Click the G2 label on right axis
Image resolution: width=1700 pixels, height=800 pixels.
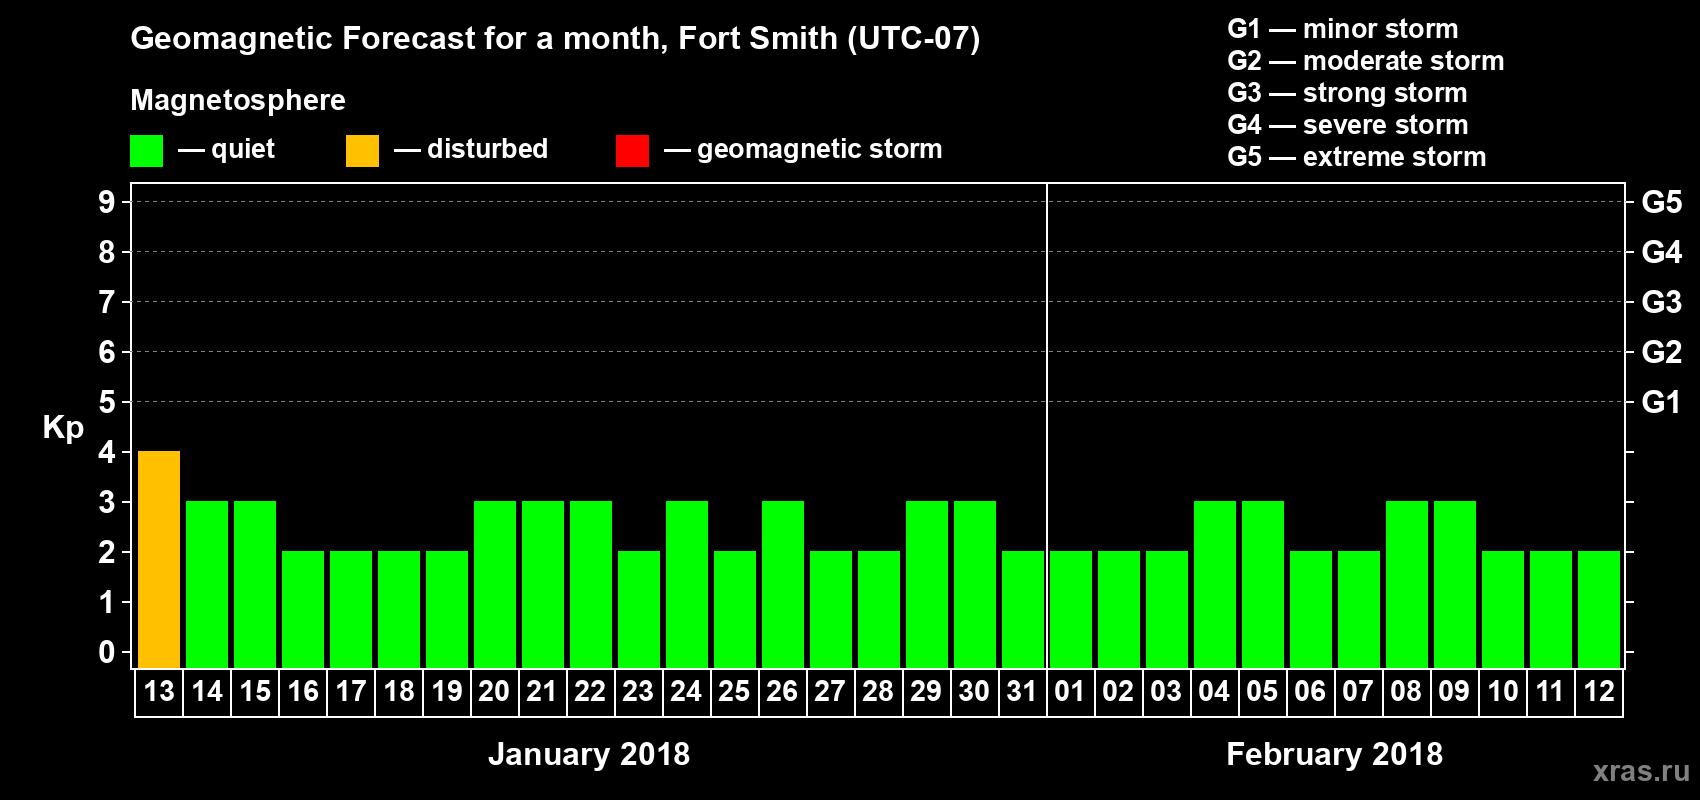(x=1661, y=352)
